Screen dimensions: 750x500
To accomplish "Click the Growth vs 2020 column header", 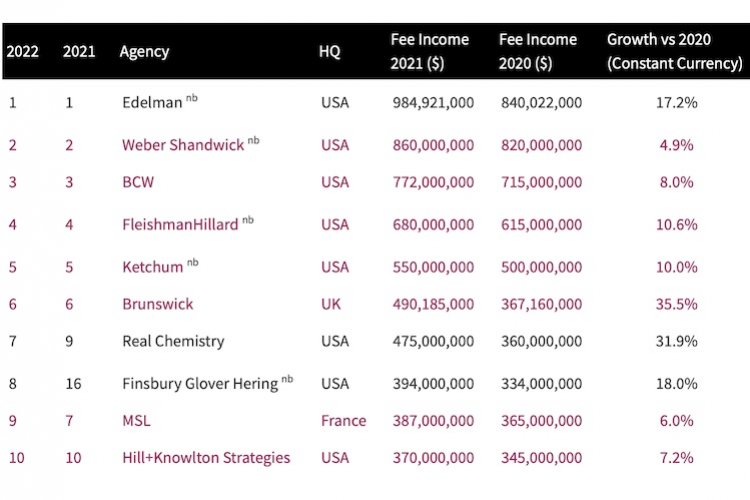I will click(674, 51).
